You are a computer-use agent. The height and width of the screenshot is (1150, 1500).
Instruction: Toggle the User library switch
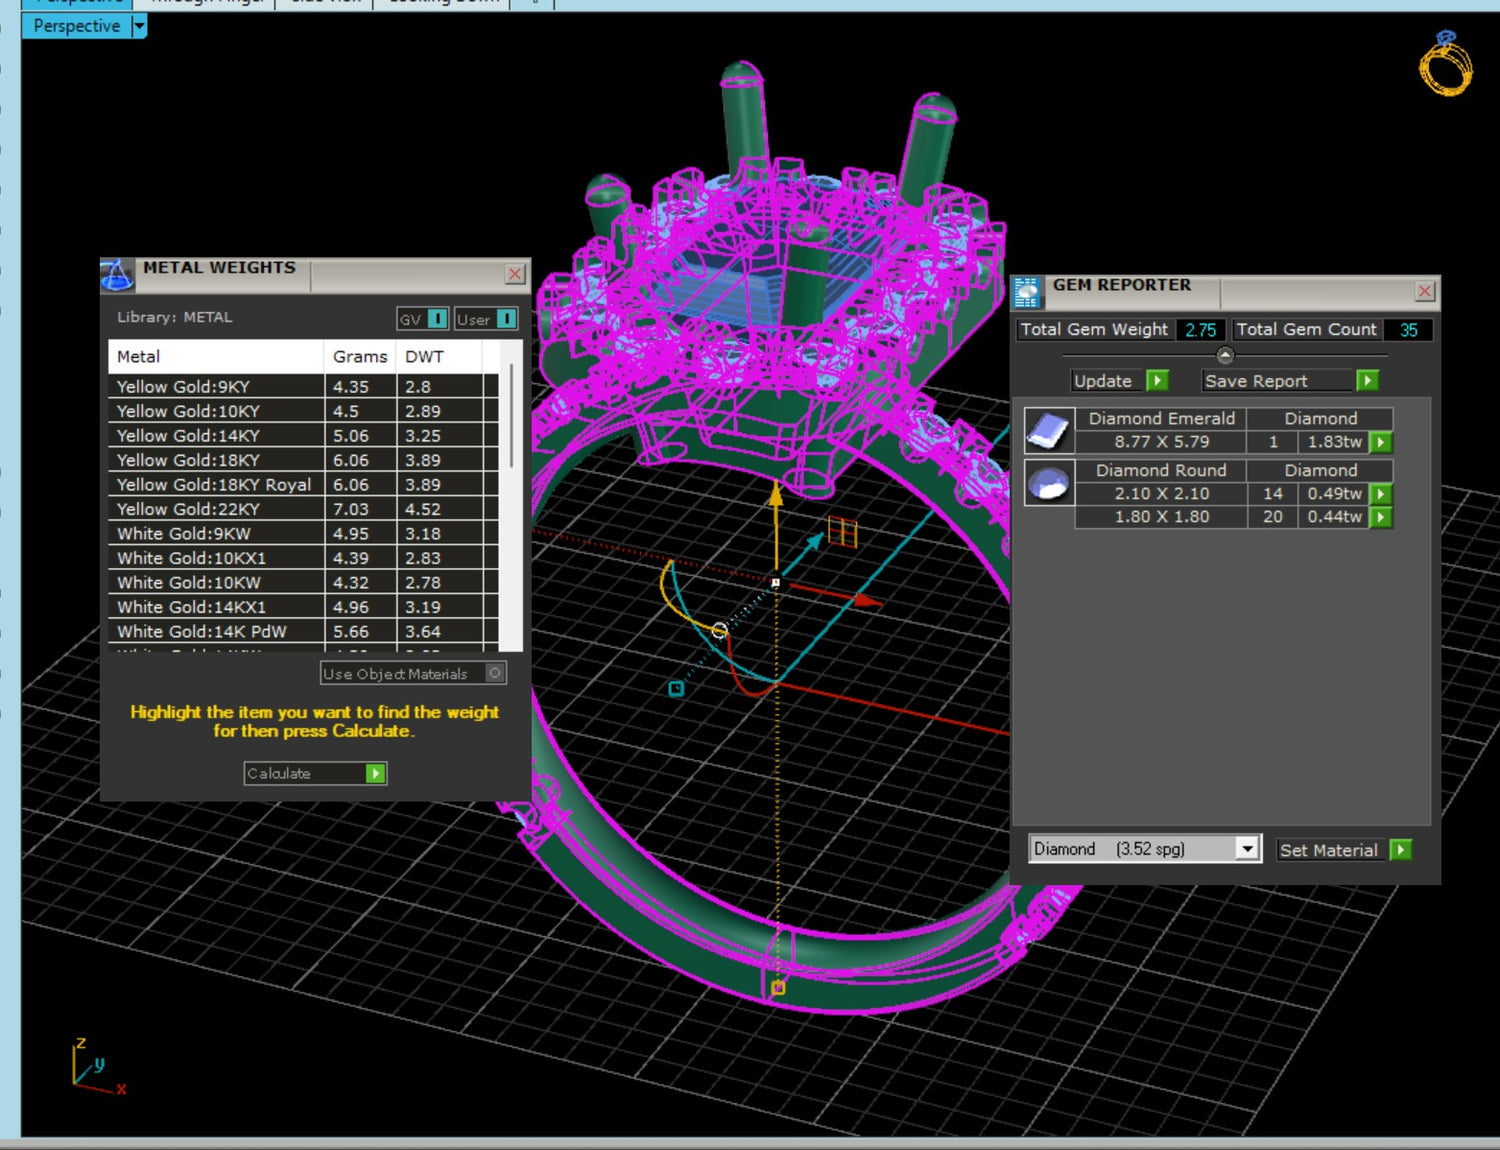(506, 319)
